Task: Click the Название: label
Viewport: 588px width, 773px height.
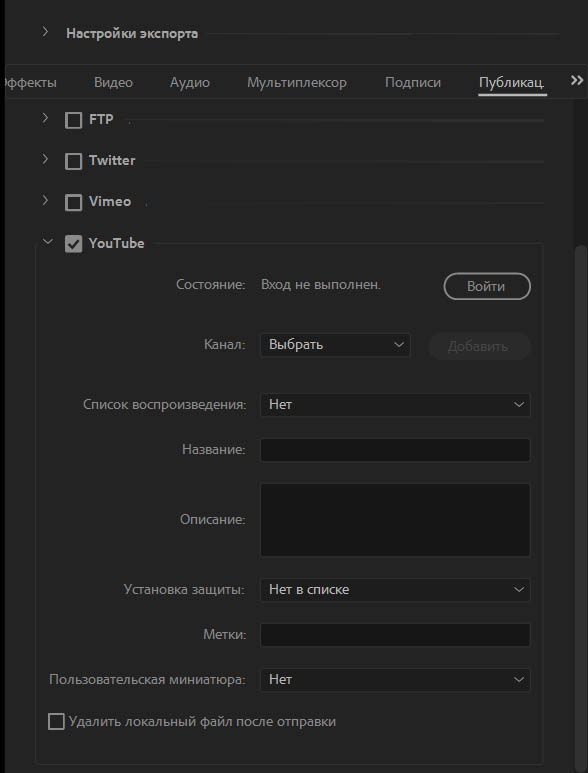Action: coord(214,450)
